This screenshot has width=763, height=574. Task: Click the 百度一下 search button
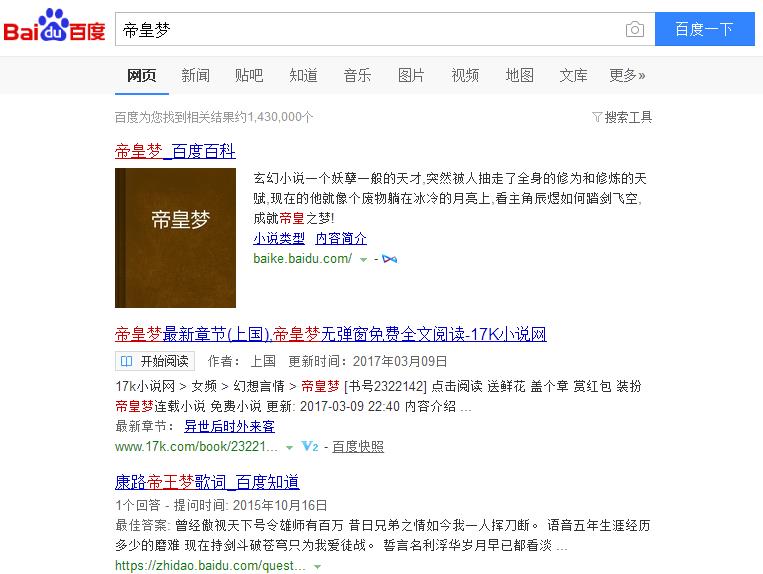(x=705, y=29)
